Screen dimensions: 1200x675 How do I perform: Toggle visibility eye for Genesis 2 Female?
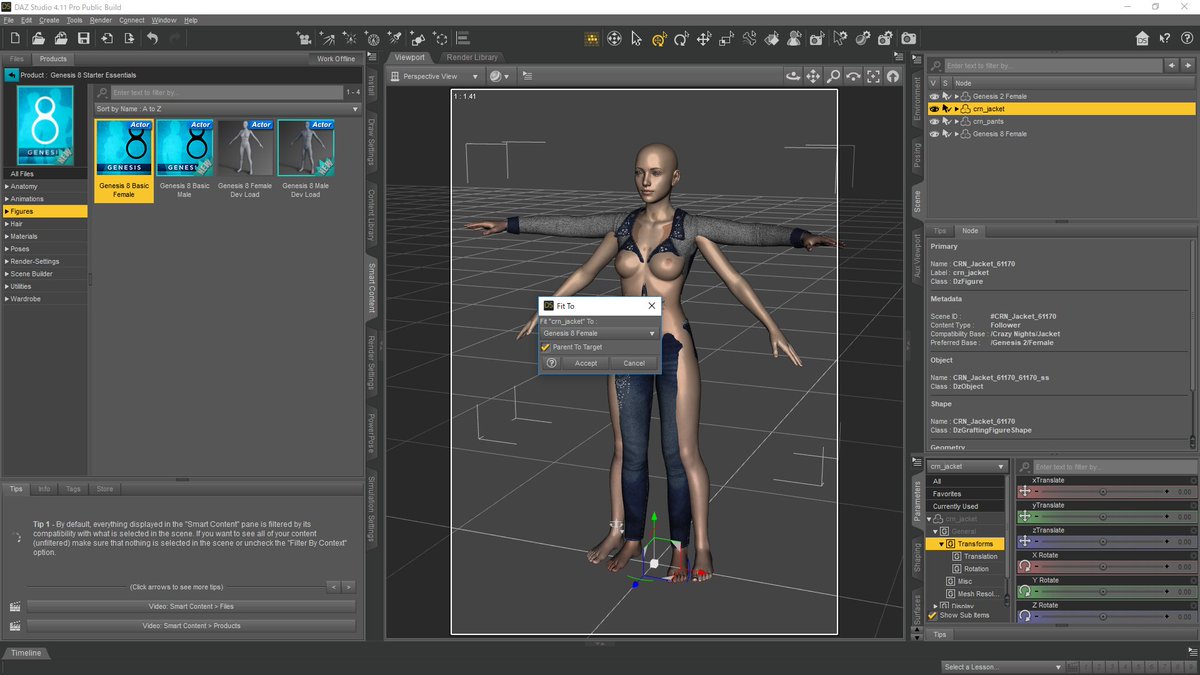click(934, 96)
